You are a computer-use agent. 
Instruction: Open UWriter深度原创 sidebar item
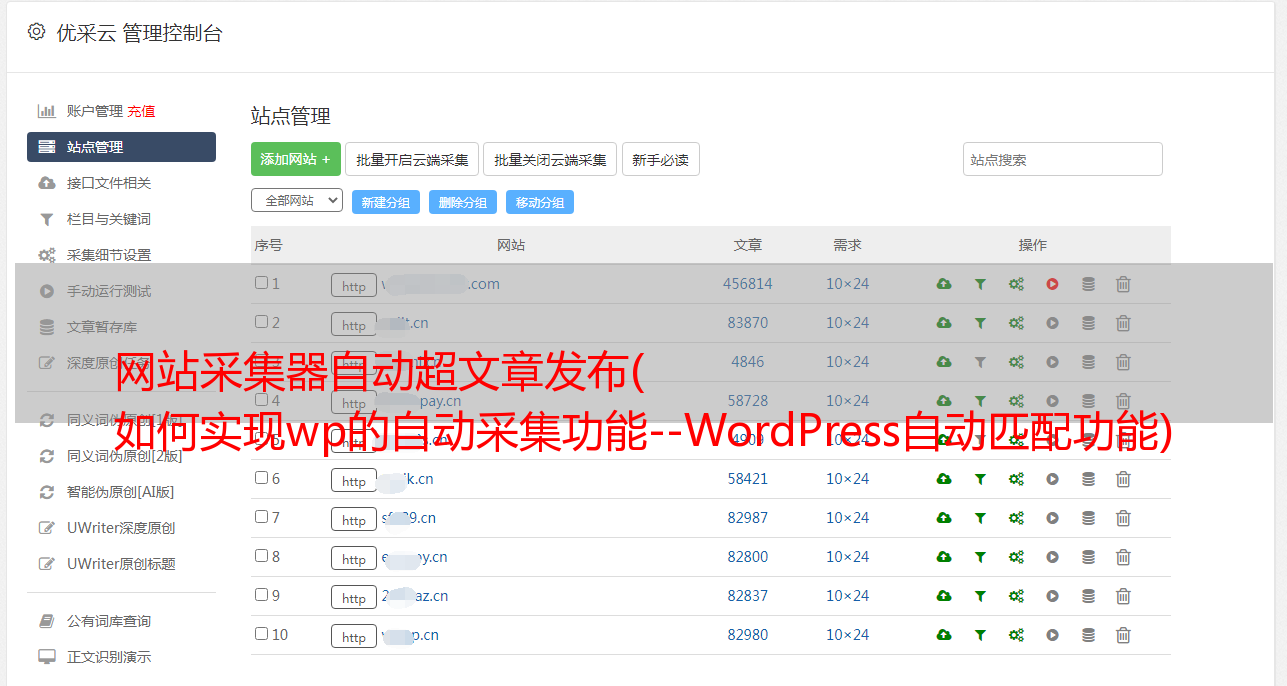(121, 528)
